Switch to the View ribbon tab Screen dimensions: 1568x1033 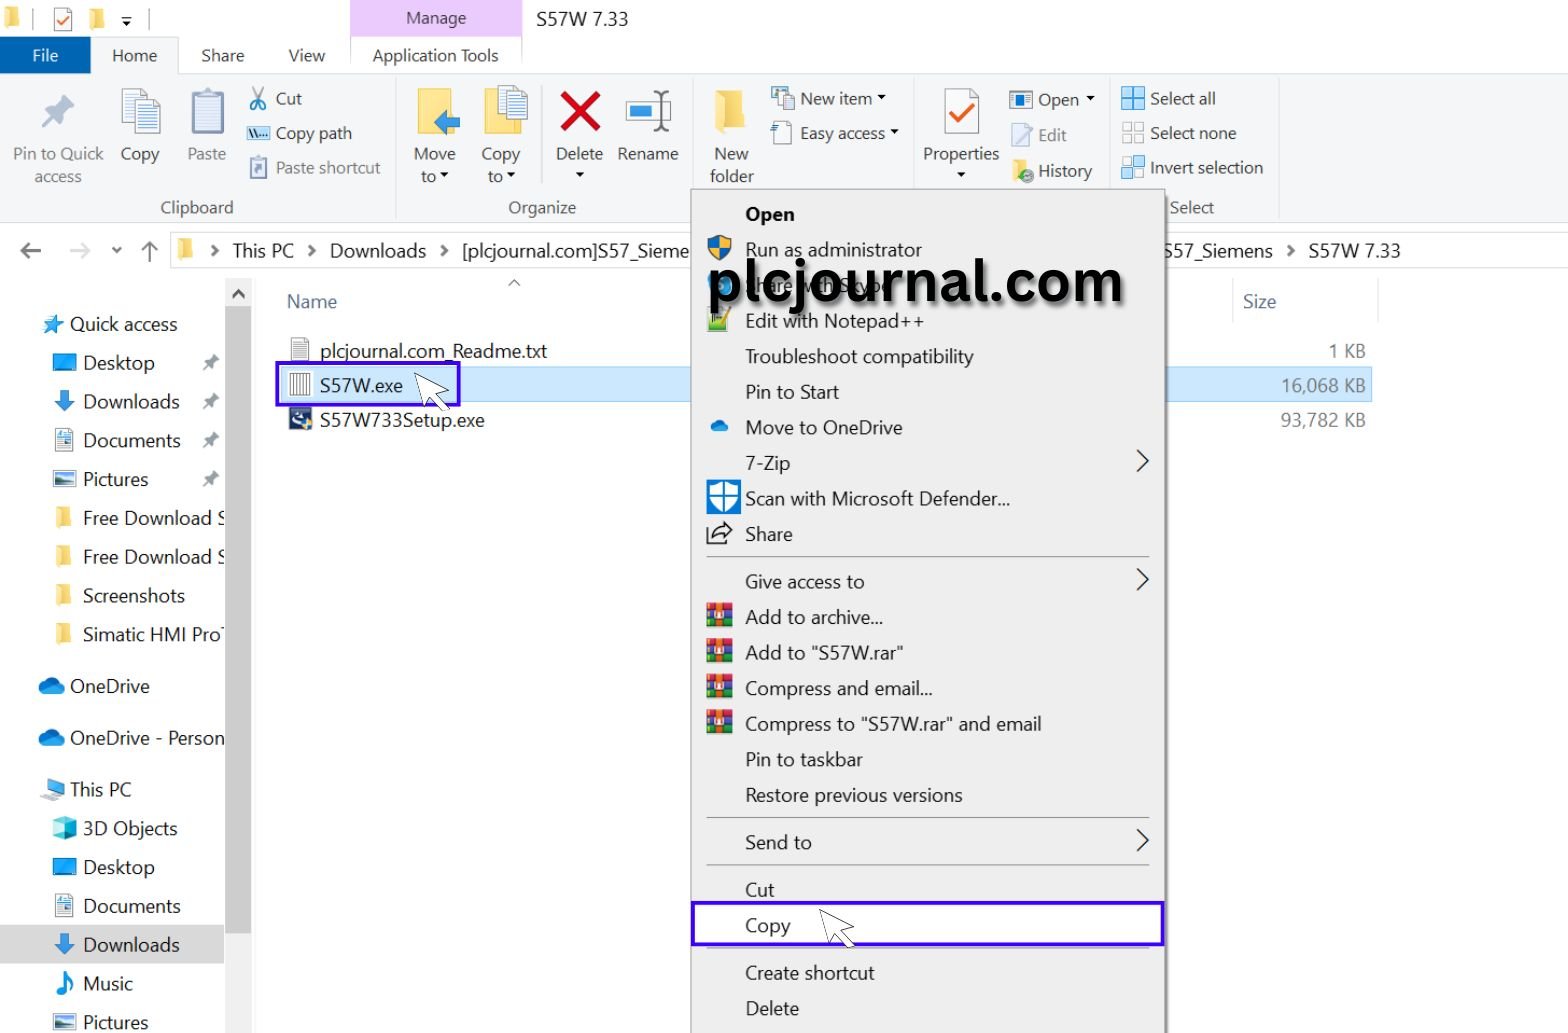306,55
